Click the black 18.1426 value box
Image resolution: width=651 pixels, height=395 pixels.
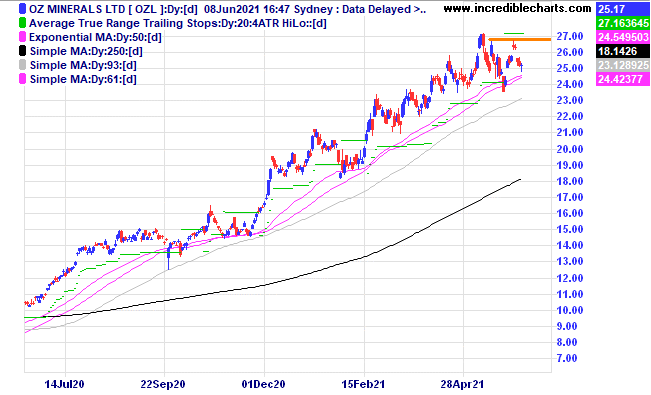tap(623, 51)
